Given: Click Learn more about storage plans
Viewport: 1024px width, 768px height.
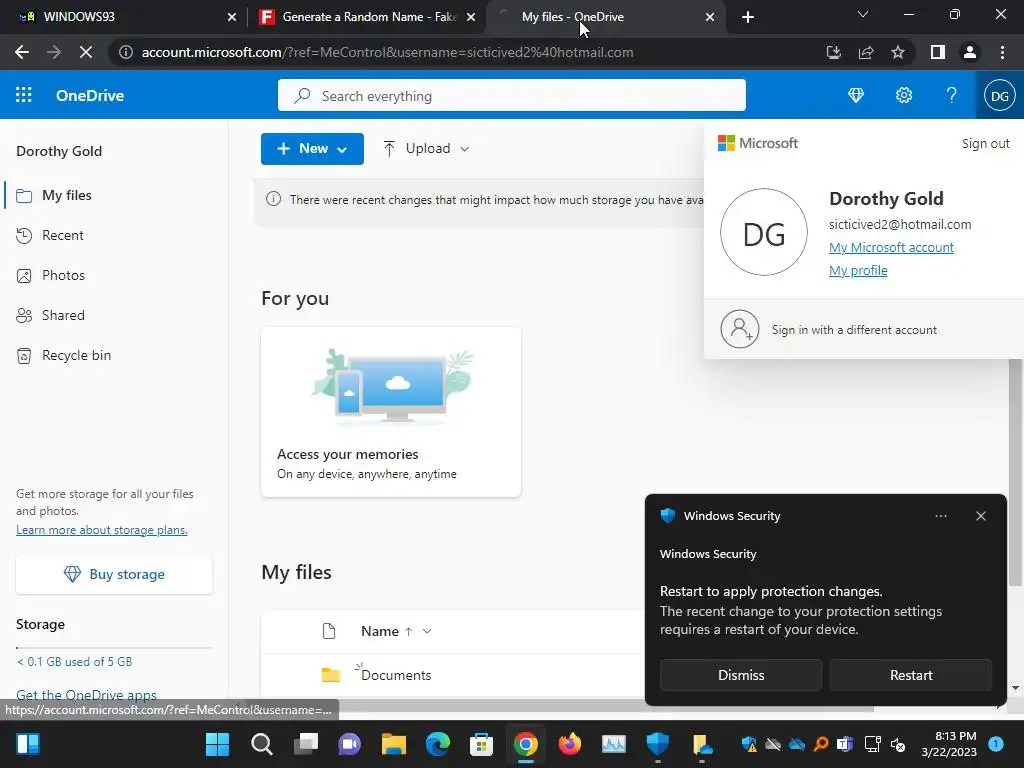Looking at the screenshot, I should tap(102, 530).
